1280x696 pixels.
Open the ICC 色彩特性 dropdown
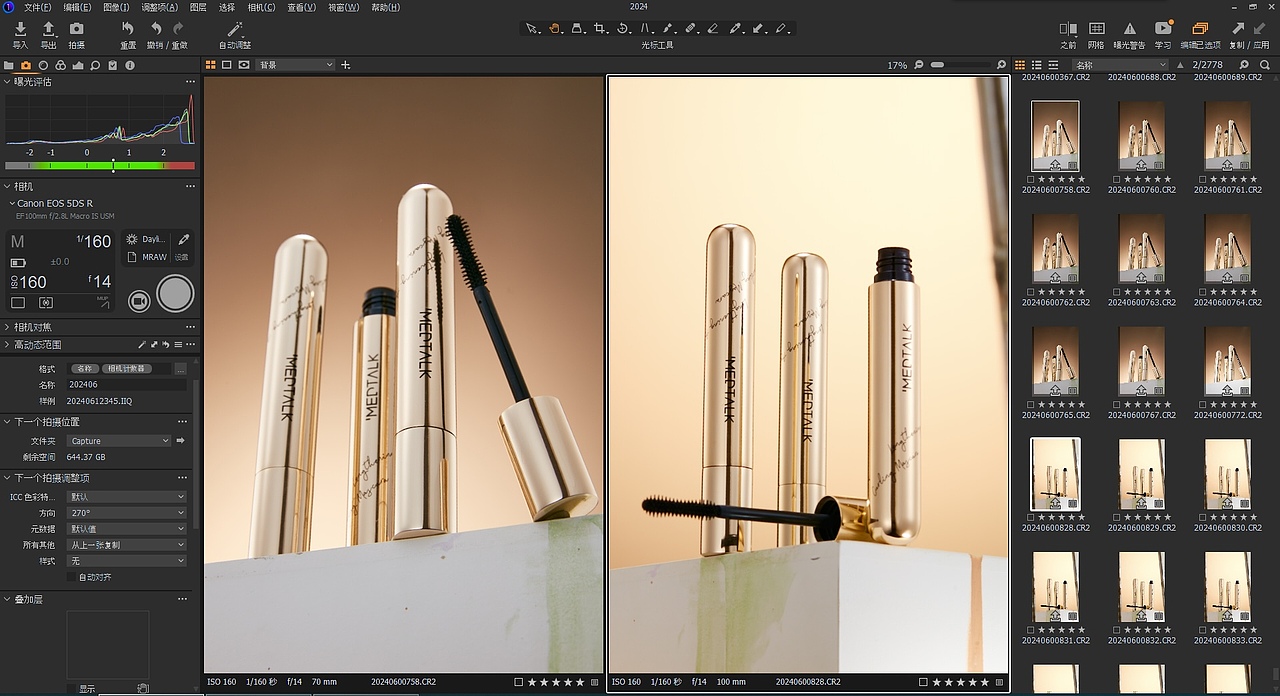126,497
